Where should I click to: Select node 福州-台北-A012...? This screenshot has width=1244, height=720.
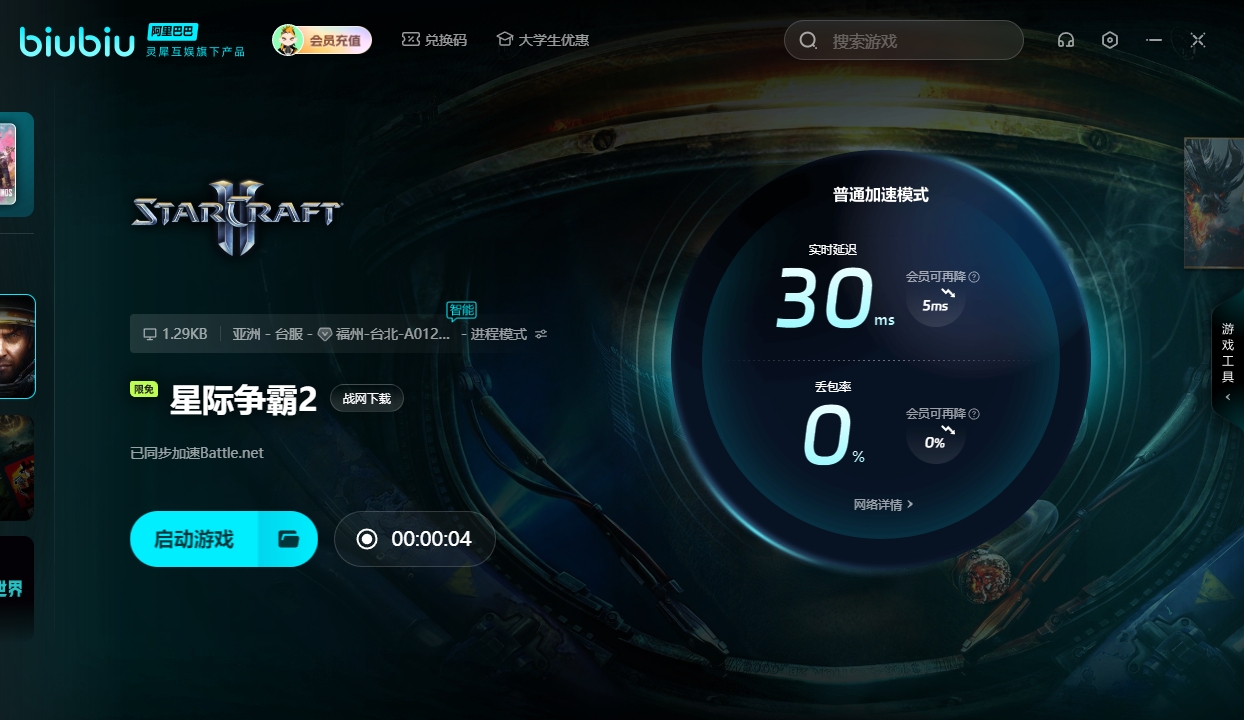coord(385,334)
